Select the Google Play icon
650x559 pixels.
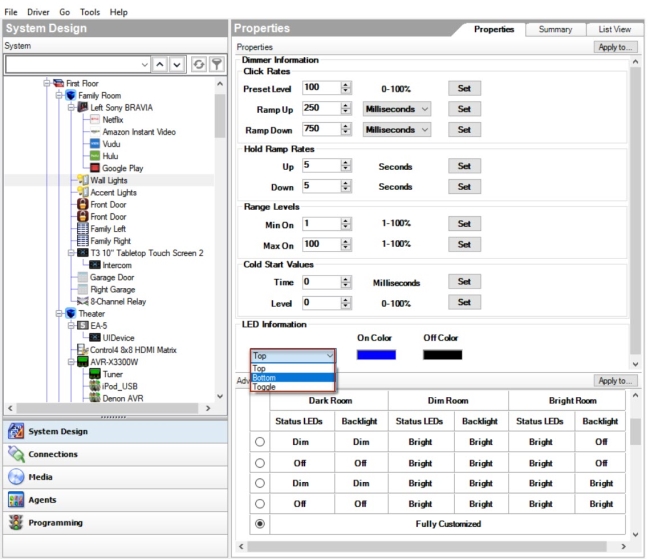pyautogui.click(x=95, y=168)
